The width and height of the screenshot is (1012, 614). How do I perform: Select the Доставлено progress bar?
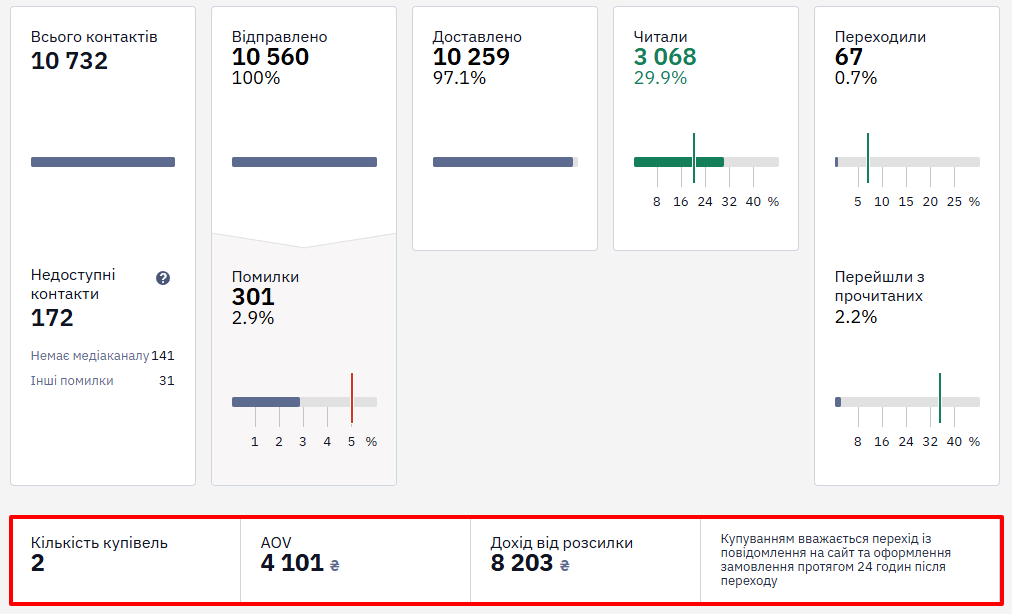pos(505,162)
